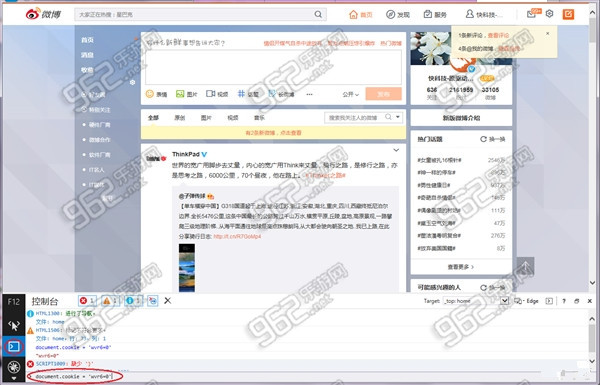Select the DOM Explorer element picker icon
The height and width of the screenshot is (385, 600).
14,326
